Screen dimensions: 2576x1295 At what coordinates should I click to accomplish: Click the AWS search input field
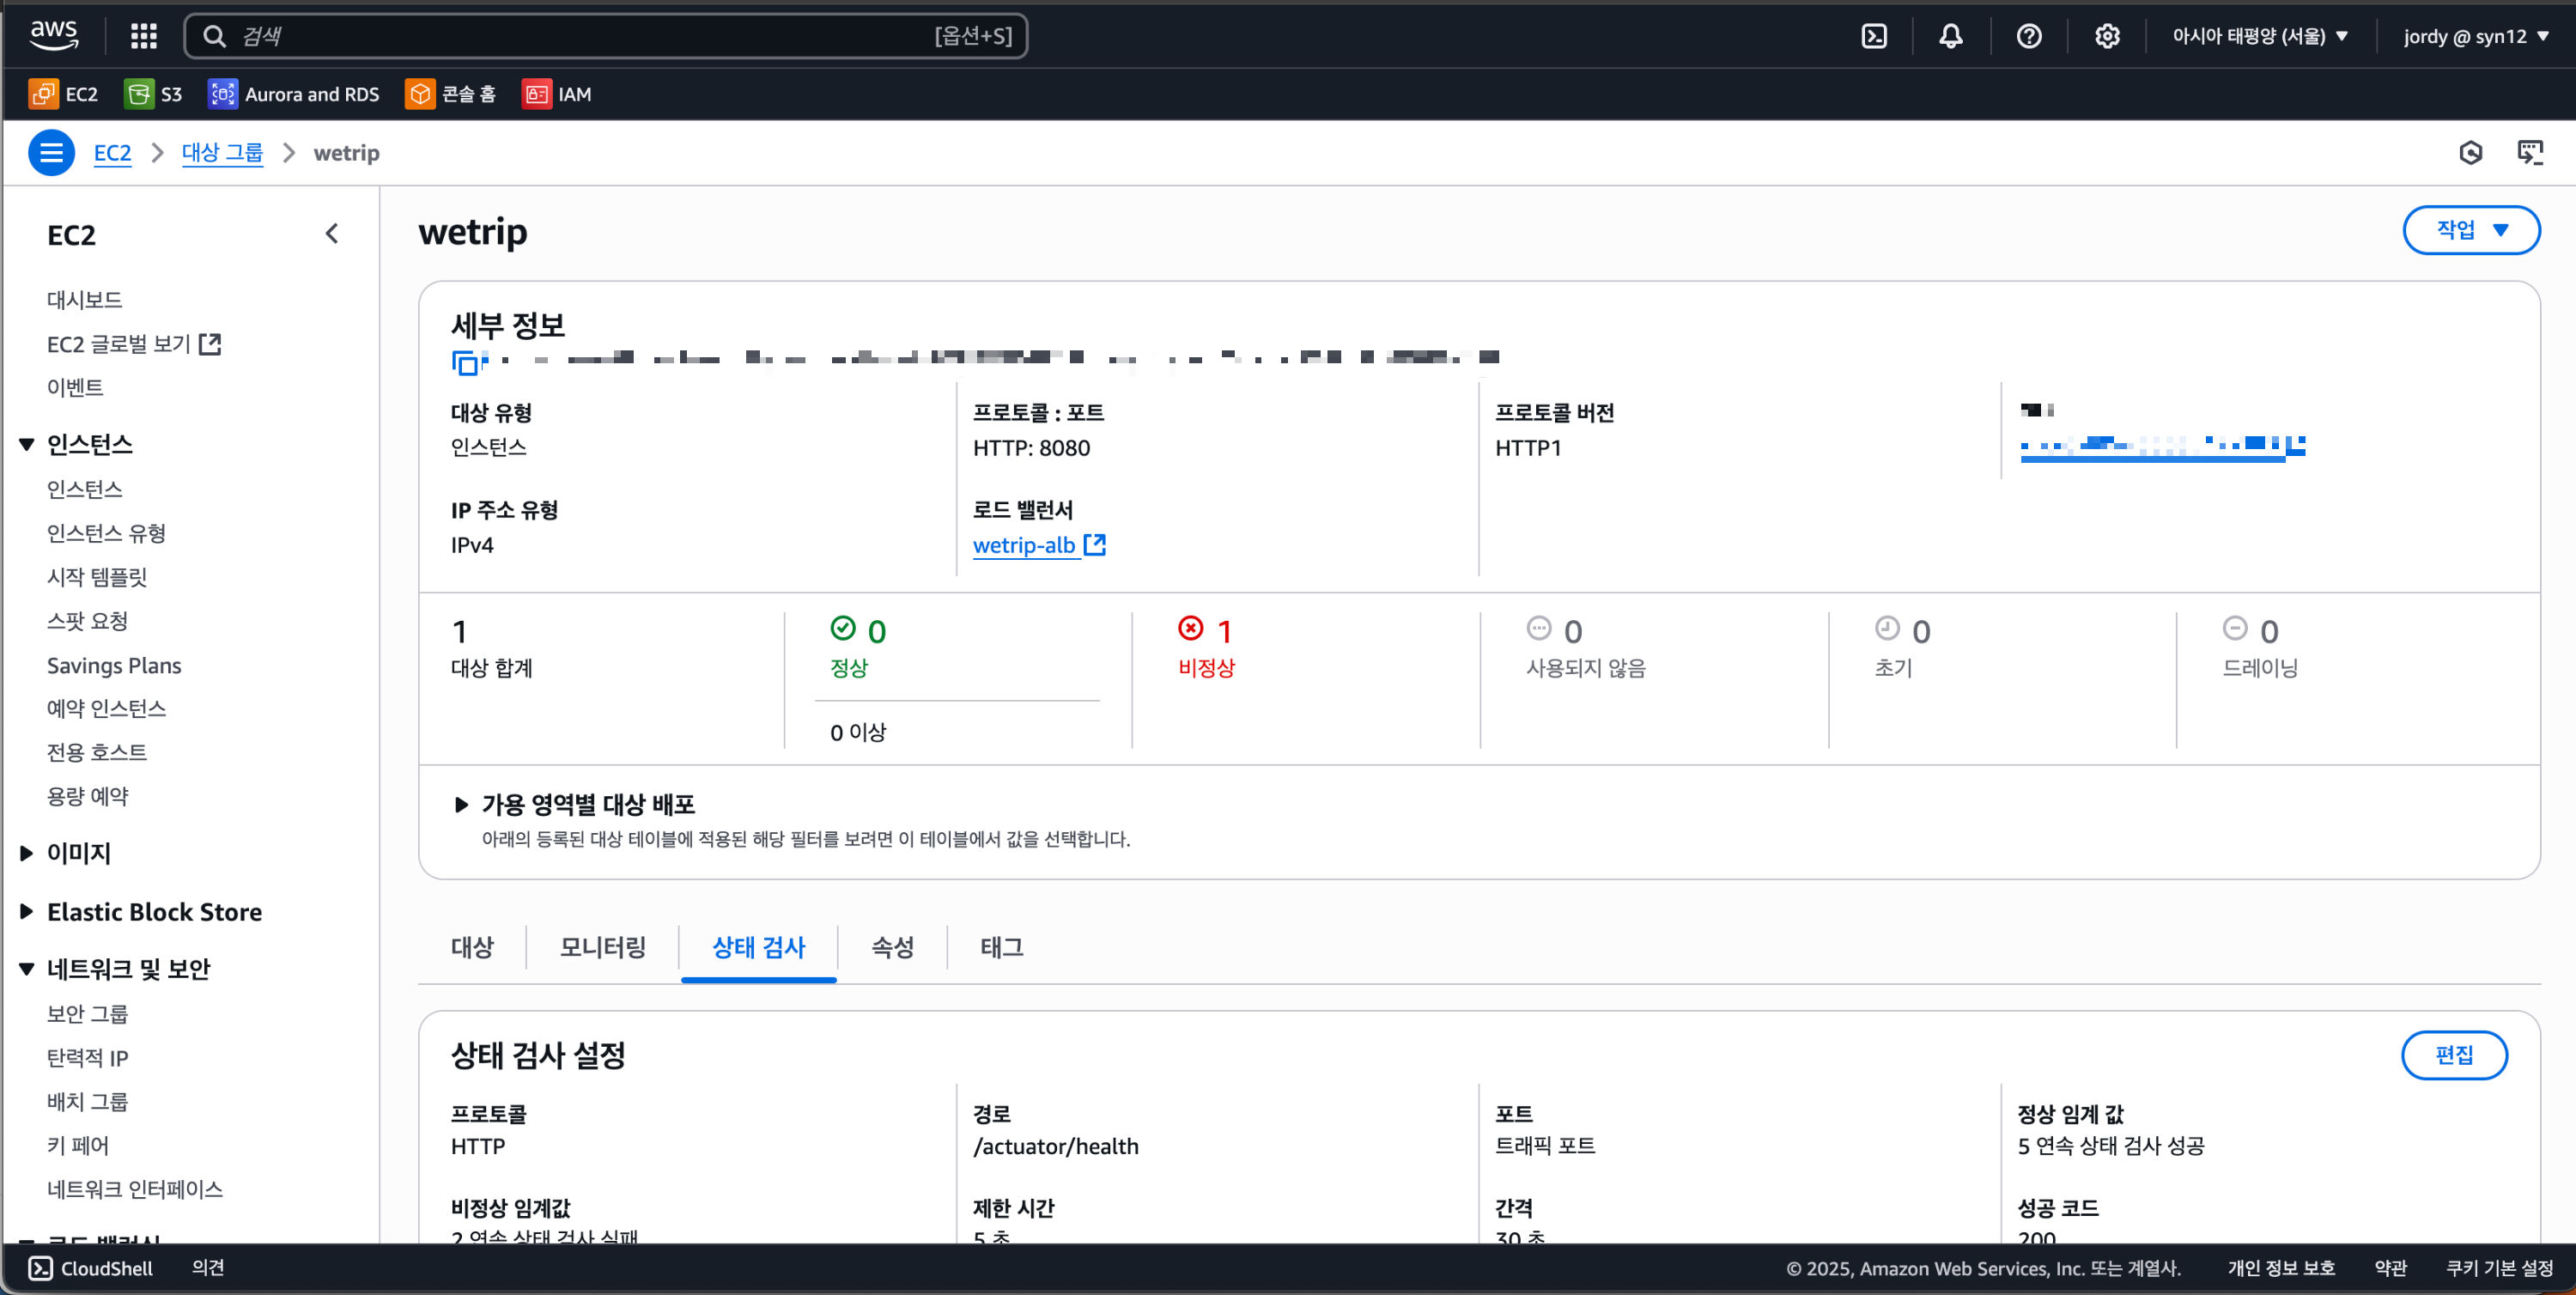pyautogui.click(x=580, y=36)
